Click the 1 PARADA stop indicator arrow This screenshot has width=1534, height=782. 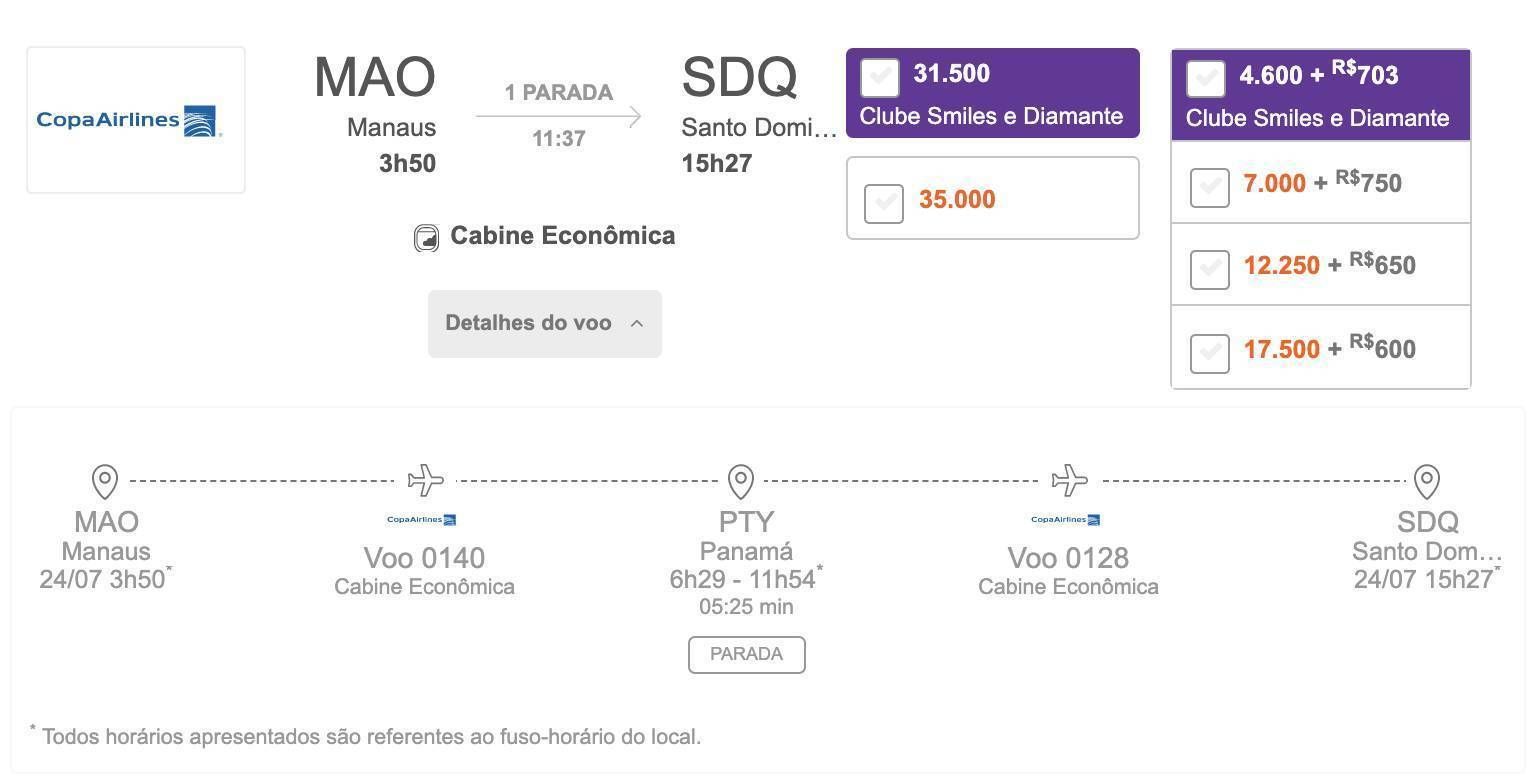558,116
